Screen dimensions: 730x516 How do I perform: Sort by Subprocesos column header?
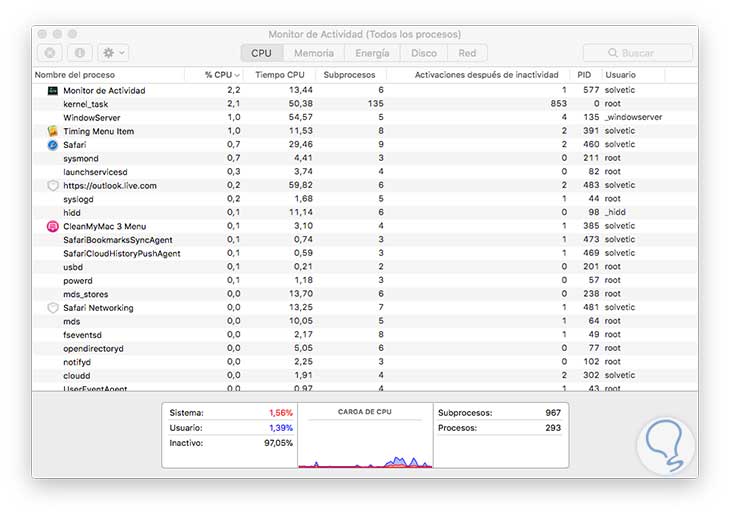tap(351, 75)
